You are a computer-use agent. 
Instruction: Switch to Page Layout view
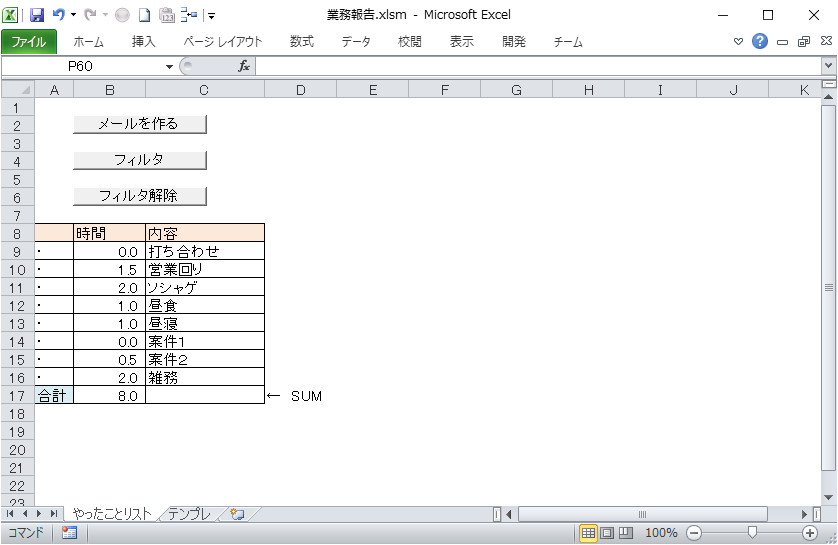pyautogui.click(x=607, y=533)
